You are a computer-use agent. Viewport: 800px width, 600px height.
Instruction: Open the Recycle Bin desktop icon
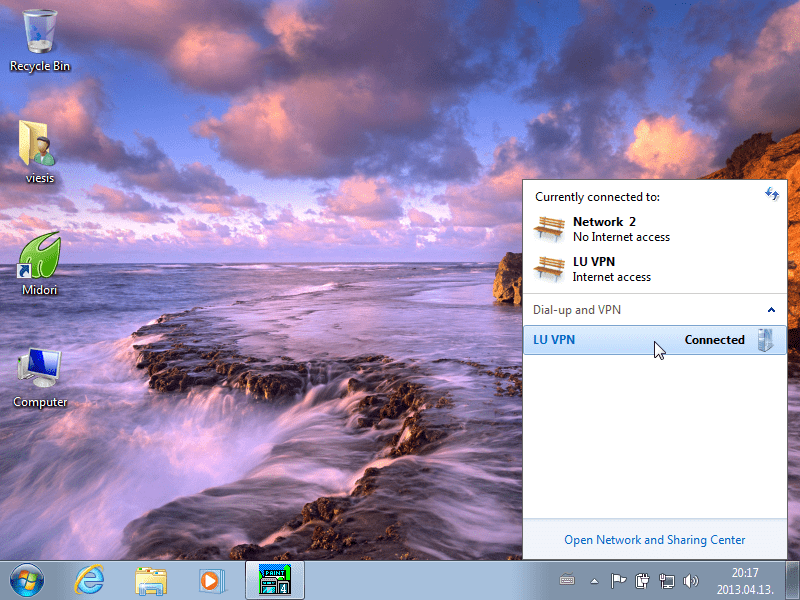click(x=40, y=42)
